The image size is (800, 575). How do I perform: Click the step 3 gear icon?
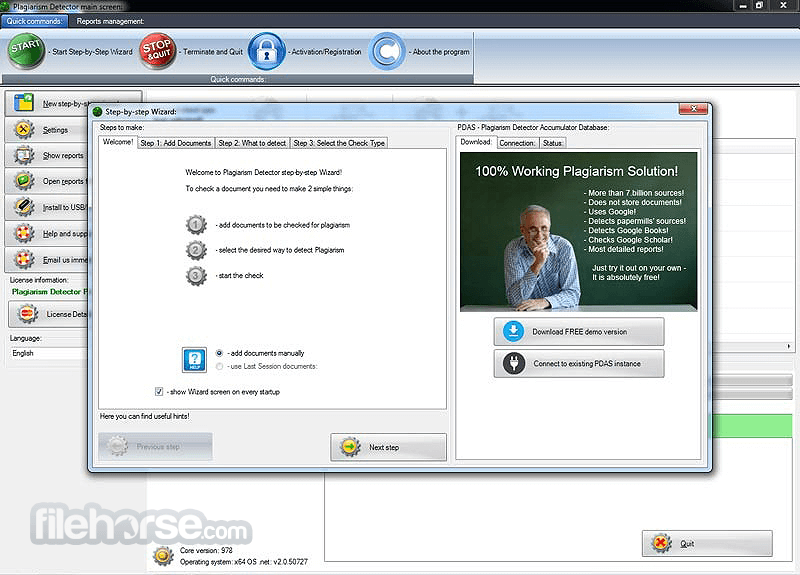click(196, 276)
